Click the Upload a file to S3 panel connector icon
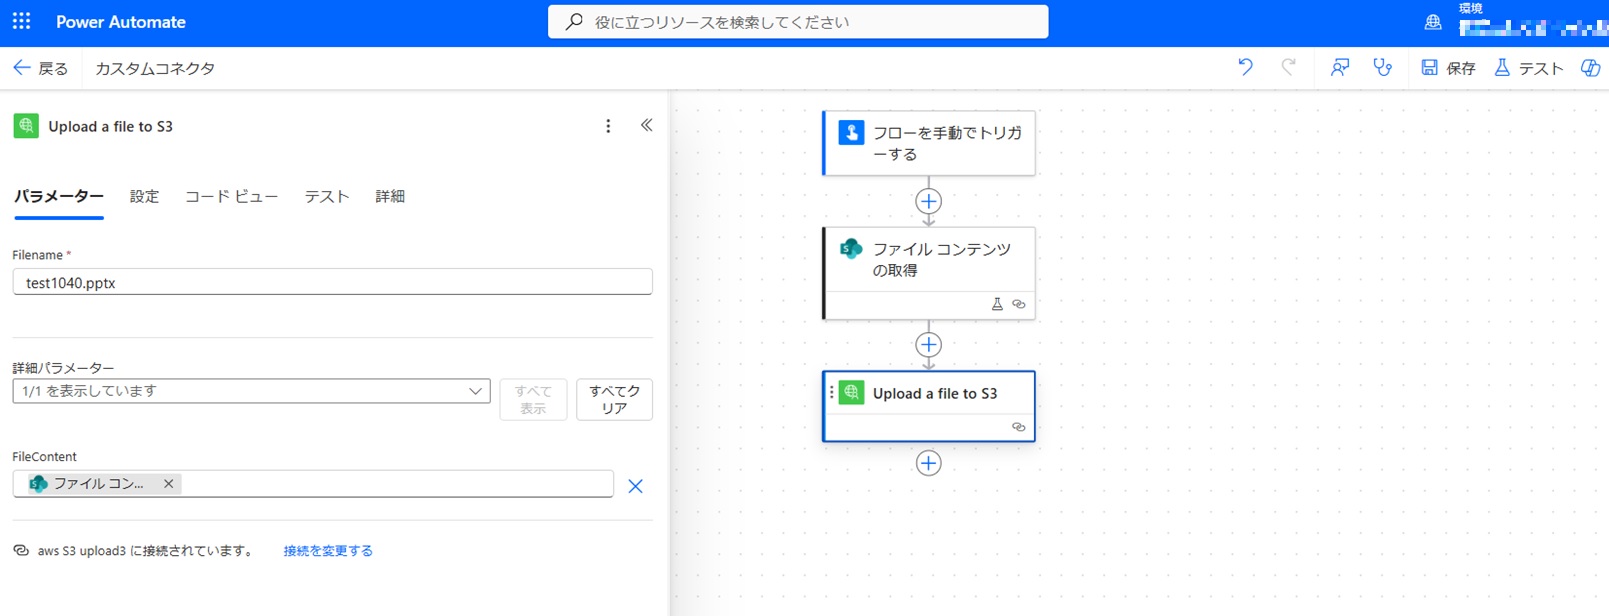 (x=26, y=126)
